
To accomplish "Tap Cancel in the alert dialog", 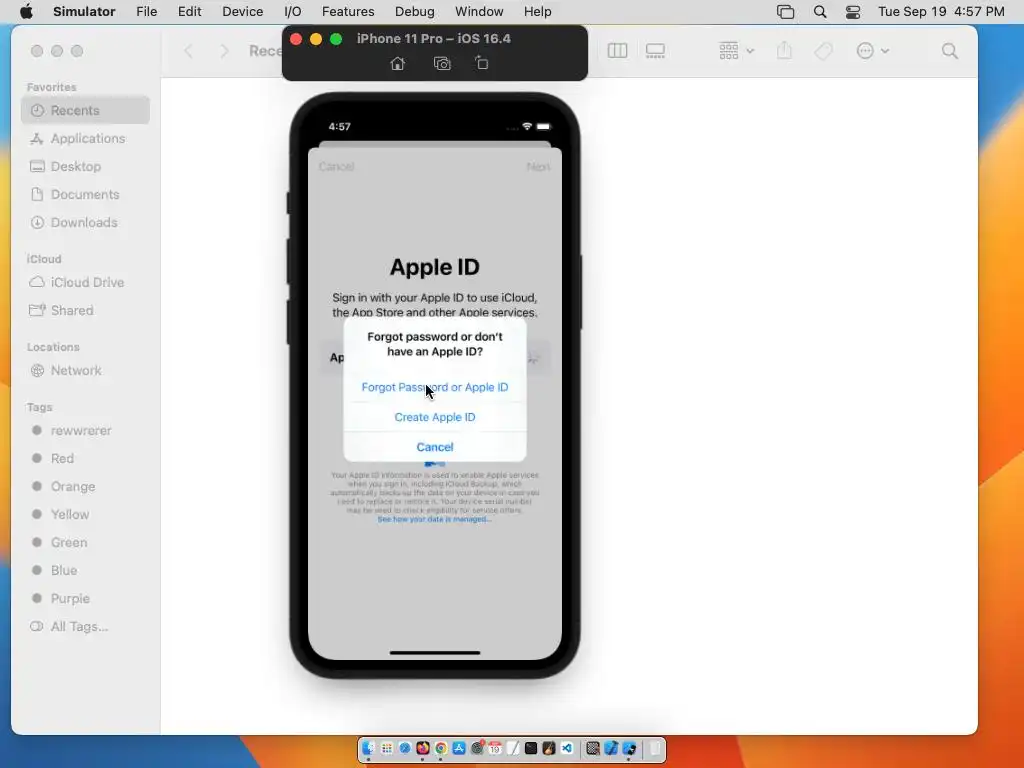I will [435, 447].
